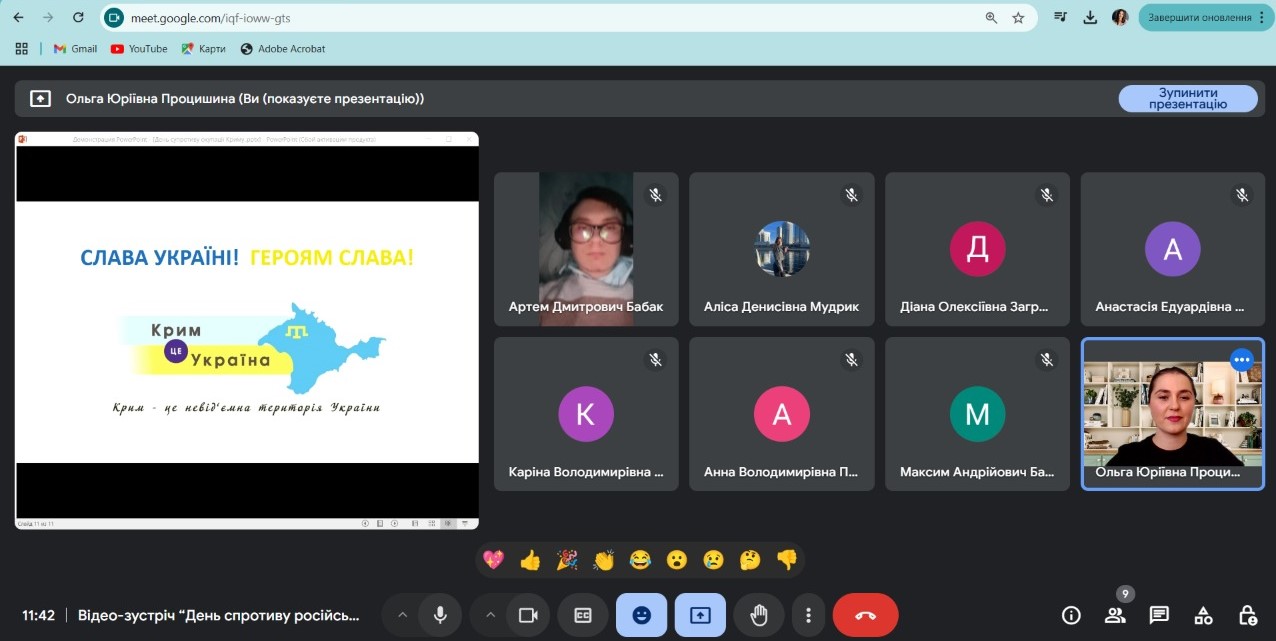
Task: Send thumbs up emoji reaction
Action: [530, 560]
